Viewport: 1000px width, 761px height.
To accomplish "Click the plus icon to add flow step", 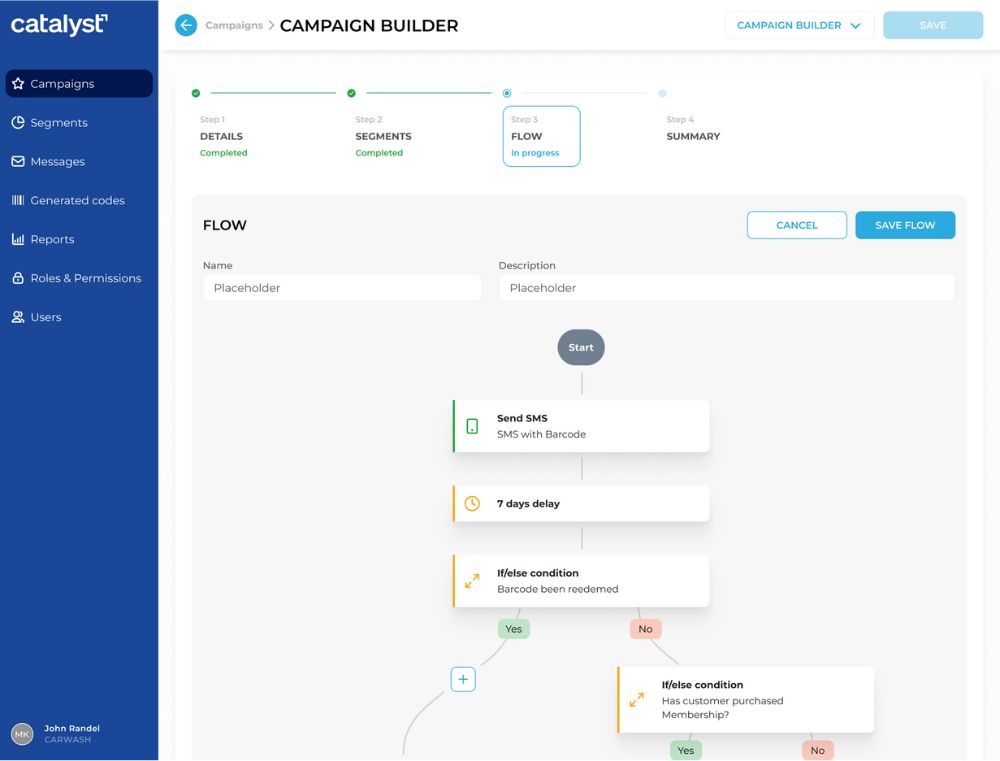I will (463, 680).
